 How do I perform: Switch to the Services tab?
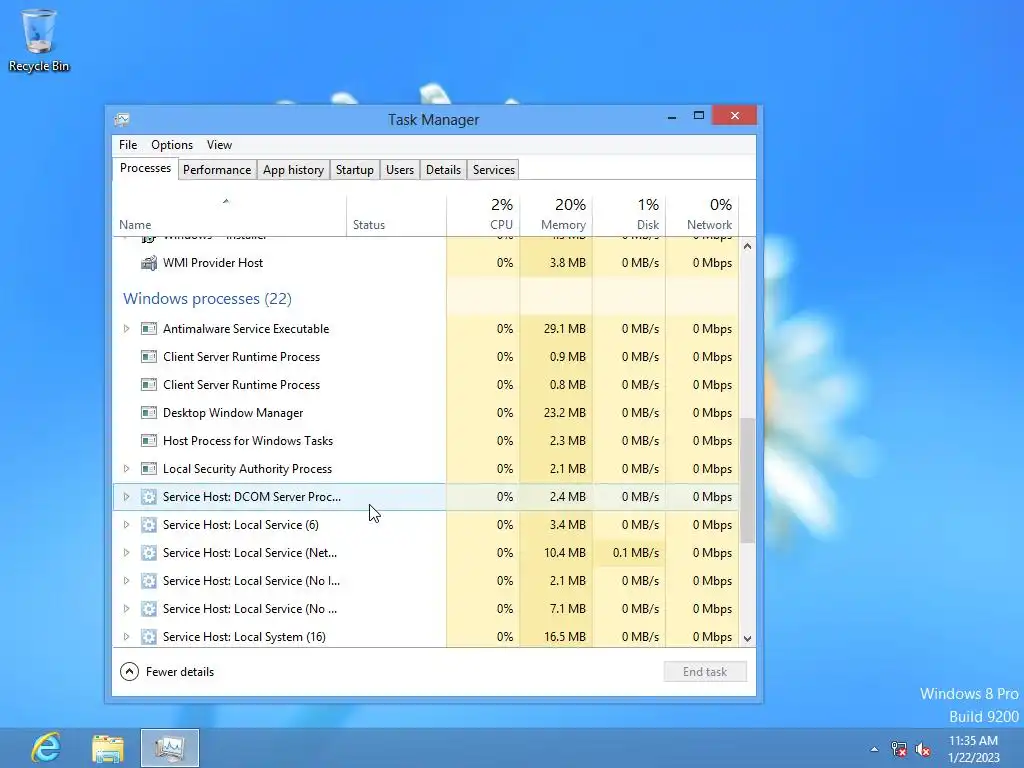494,170
